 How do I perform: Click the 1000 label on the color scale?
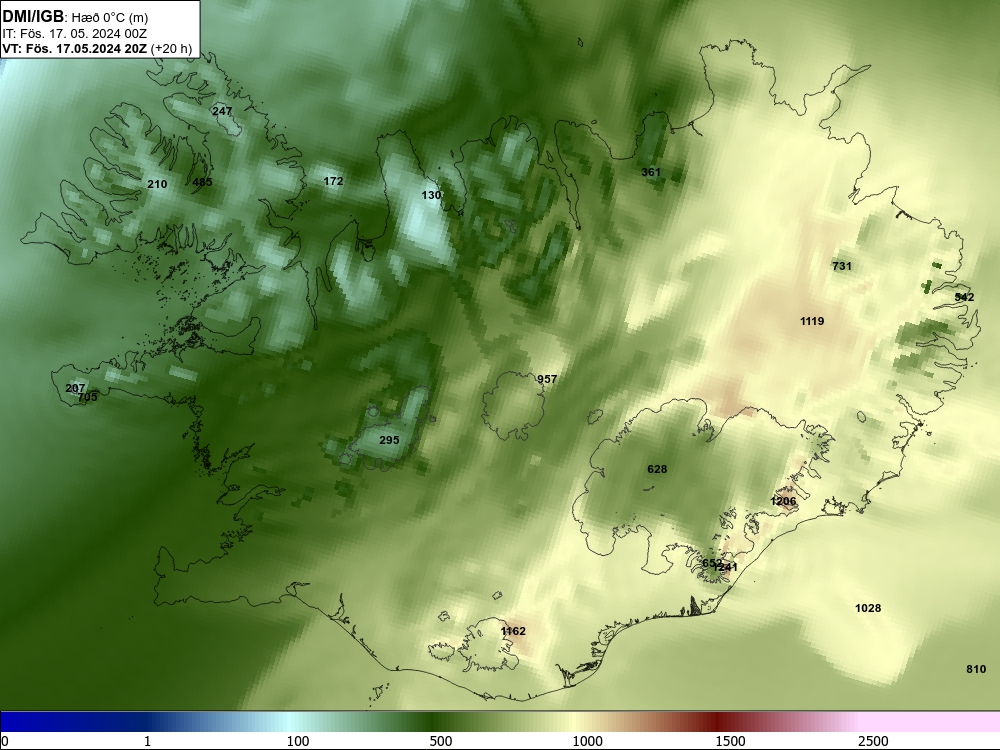(x=587, y=741)
